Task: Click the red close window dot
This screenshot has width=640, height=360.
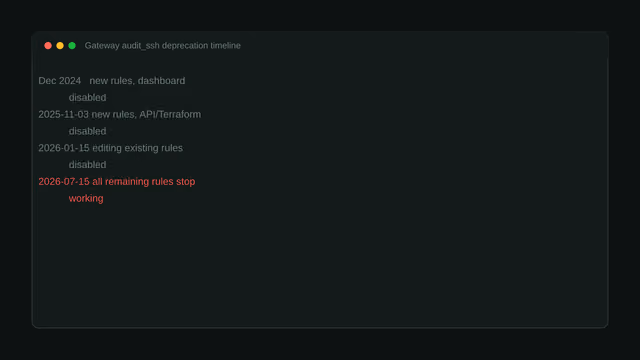Action: point(48,46)
